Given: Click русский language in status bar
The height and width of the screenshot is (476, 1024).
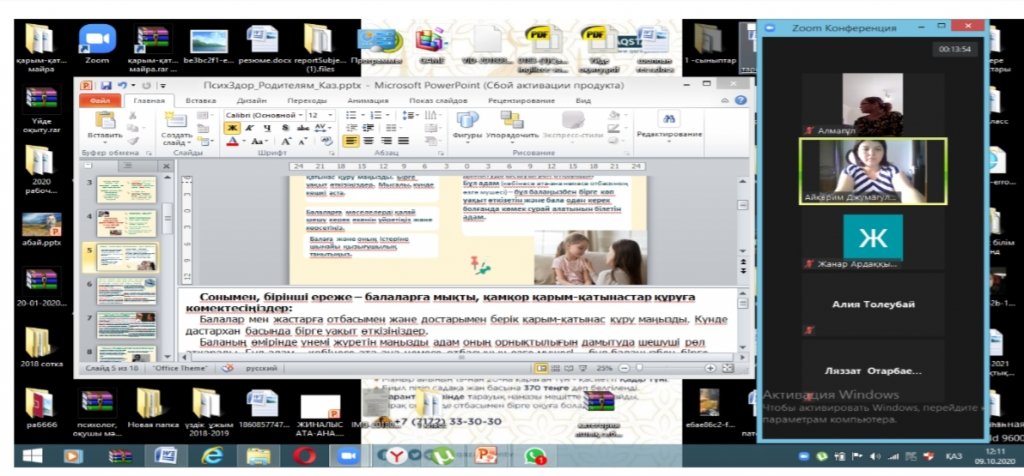Looking at the screenshot, I should click(x=261, y=368).
